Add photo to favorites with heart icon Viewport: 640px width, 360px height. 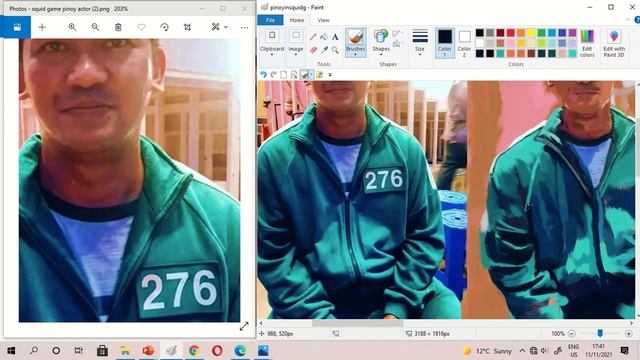coord(141,27)
